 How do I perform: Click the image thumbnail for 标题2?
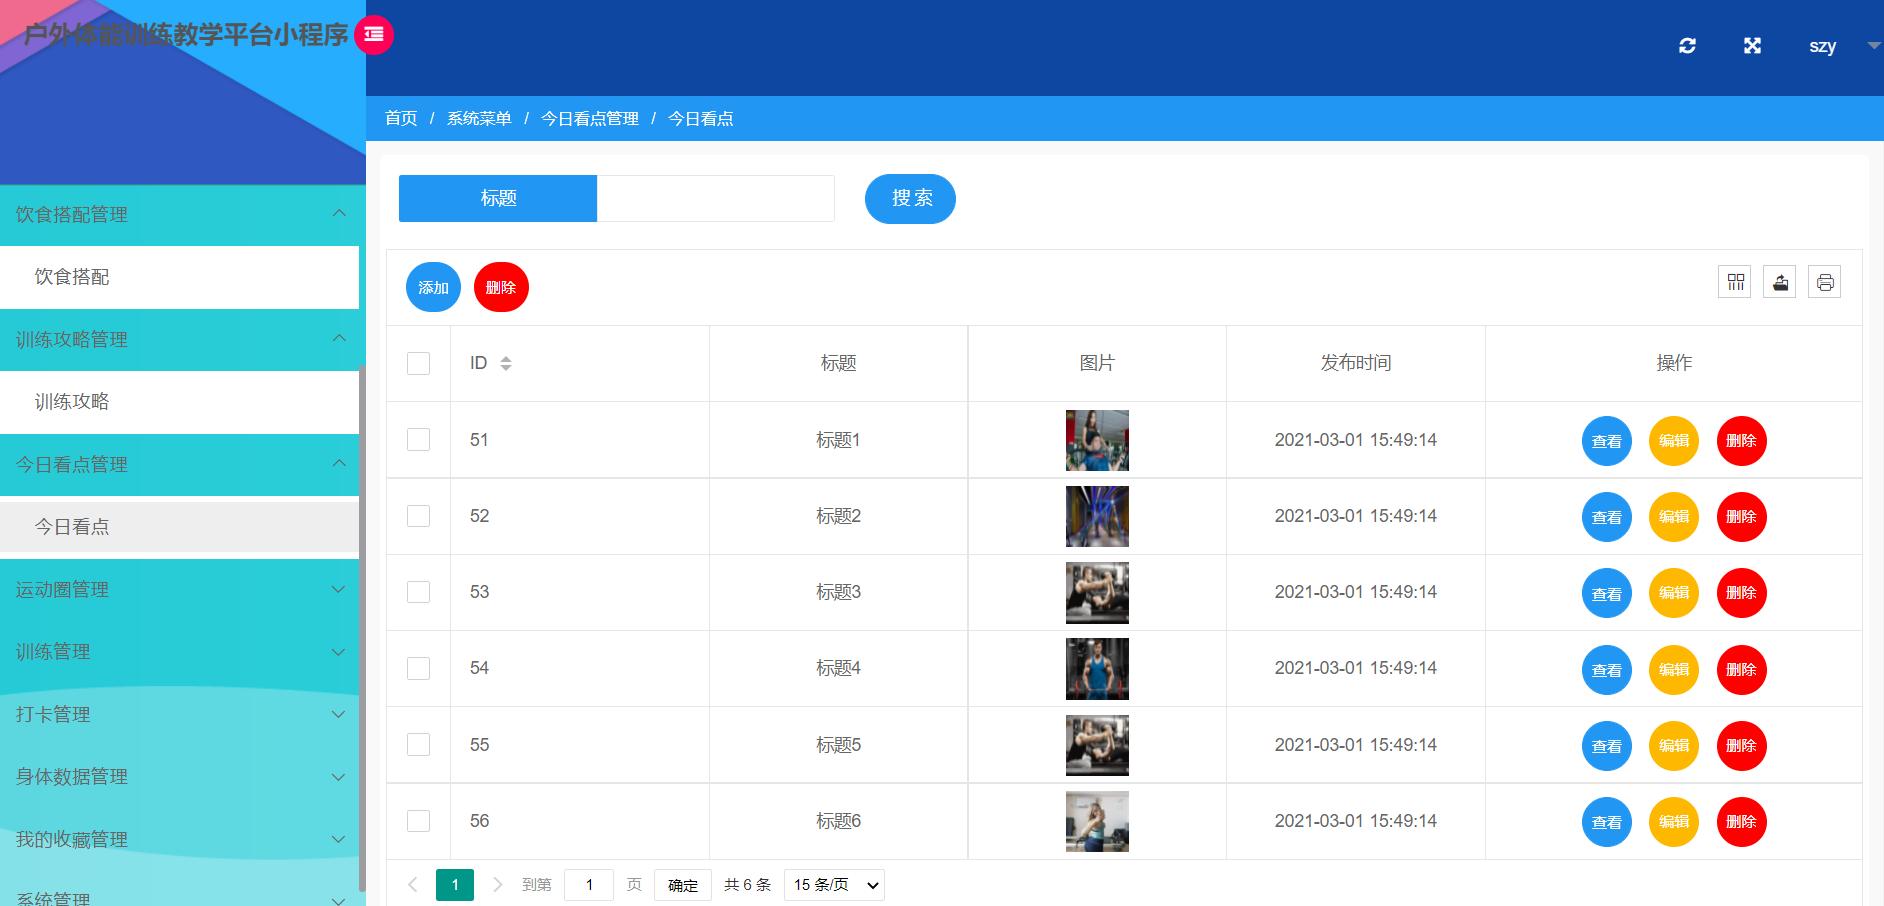tap(1096, 516)
